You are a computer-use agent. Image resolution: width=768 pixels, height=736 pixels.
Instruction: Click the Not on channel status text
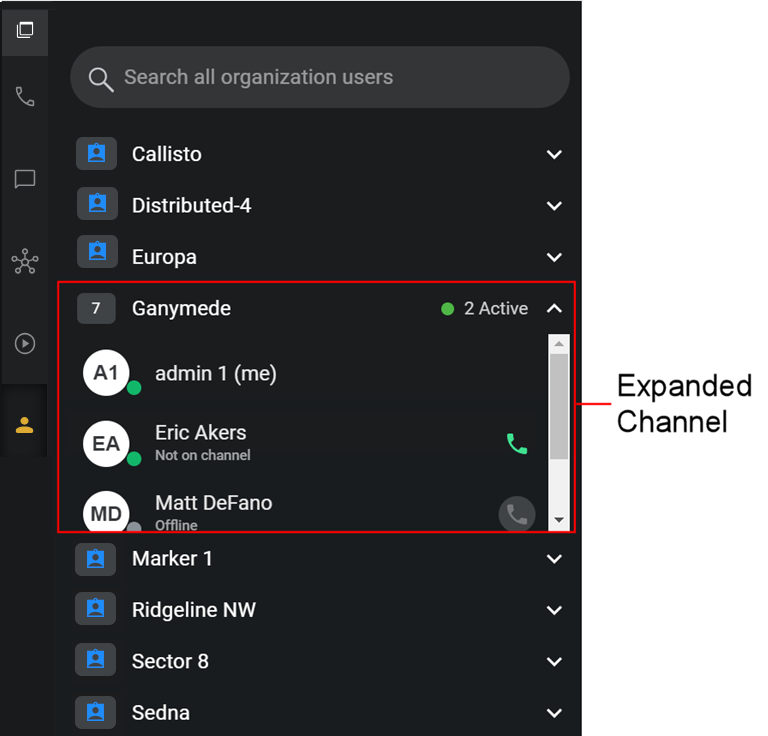[x=203, y=455]
